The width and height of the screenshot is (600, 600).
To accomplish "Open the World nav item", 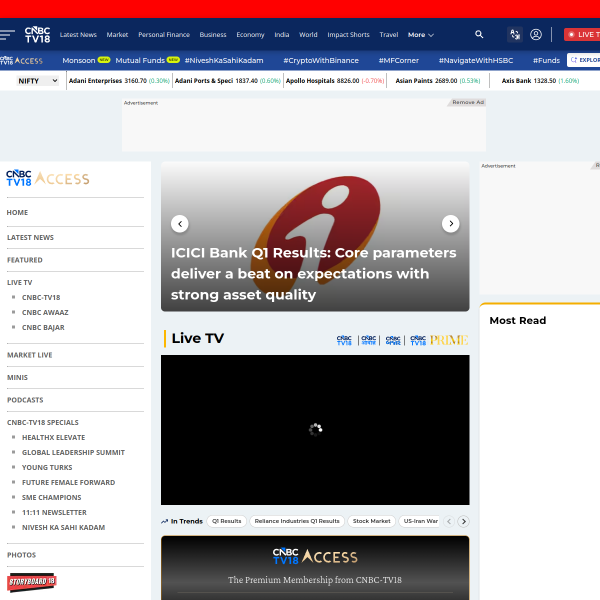I will (308, 35).
